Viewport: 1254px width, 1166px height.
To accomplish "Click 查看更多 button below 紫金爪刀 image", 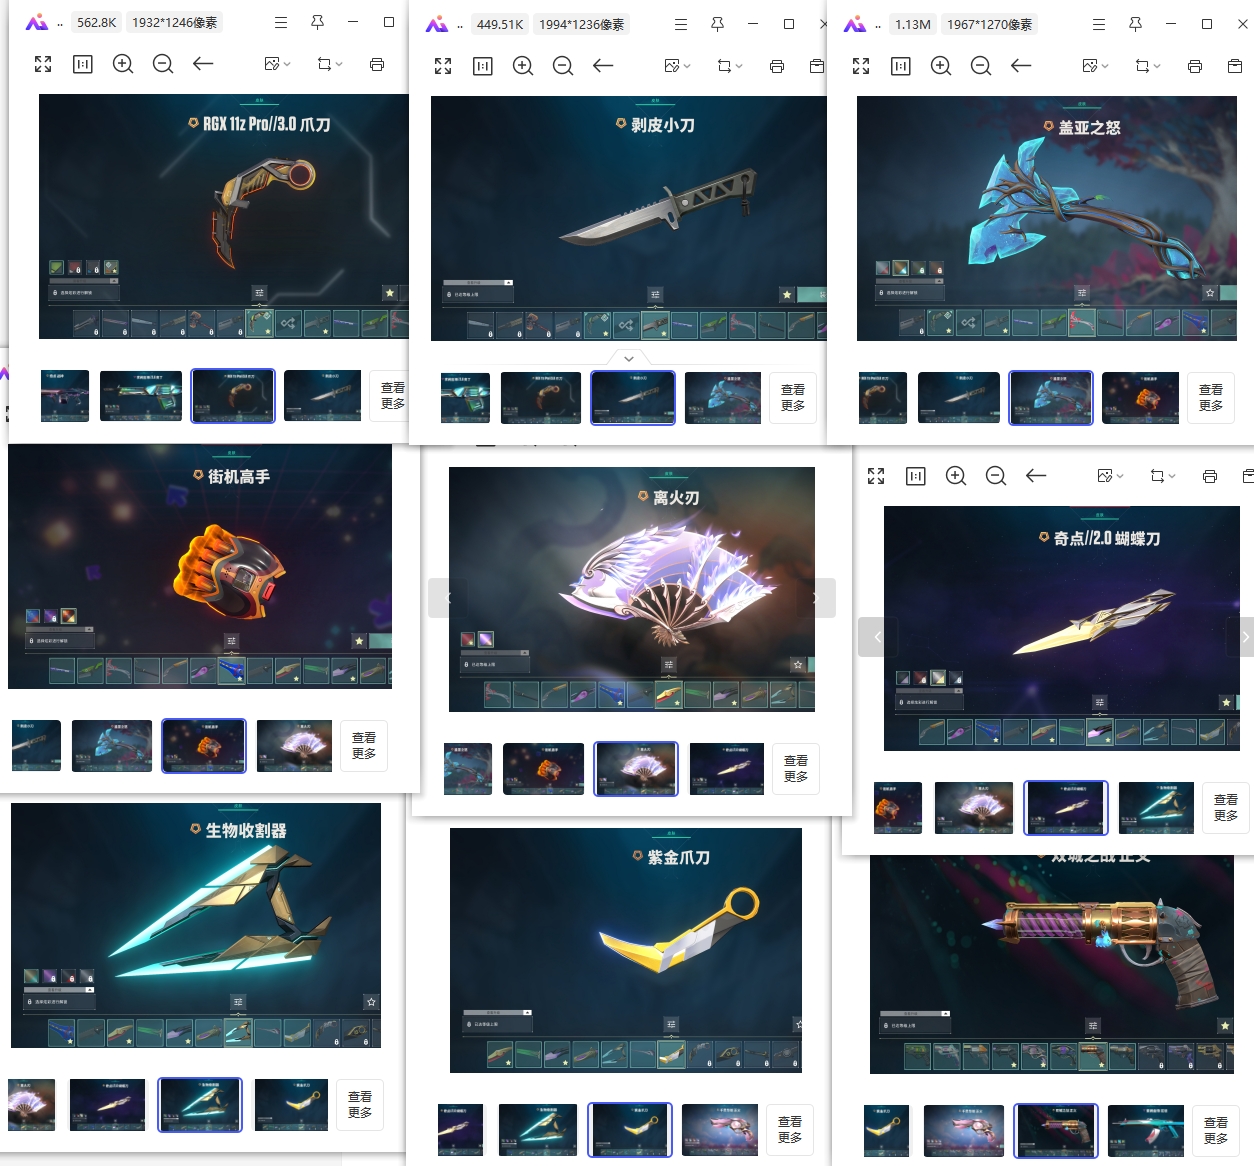I will tap(790, 1130).
